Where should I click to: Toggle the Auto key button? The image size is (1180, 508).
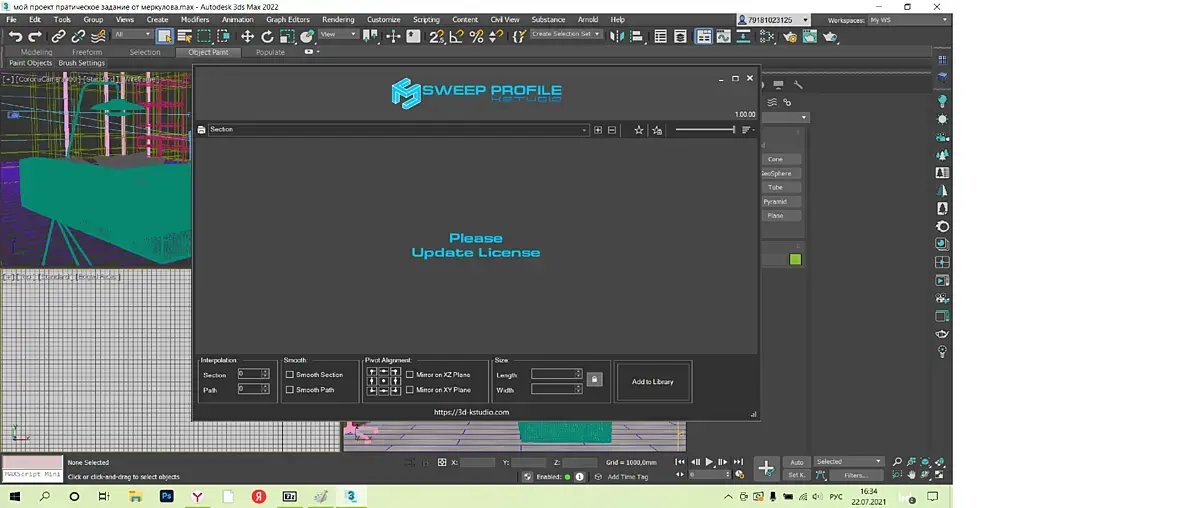[x=796, y=462]
